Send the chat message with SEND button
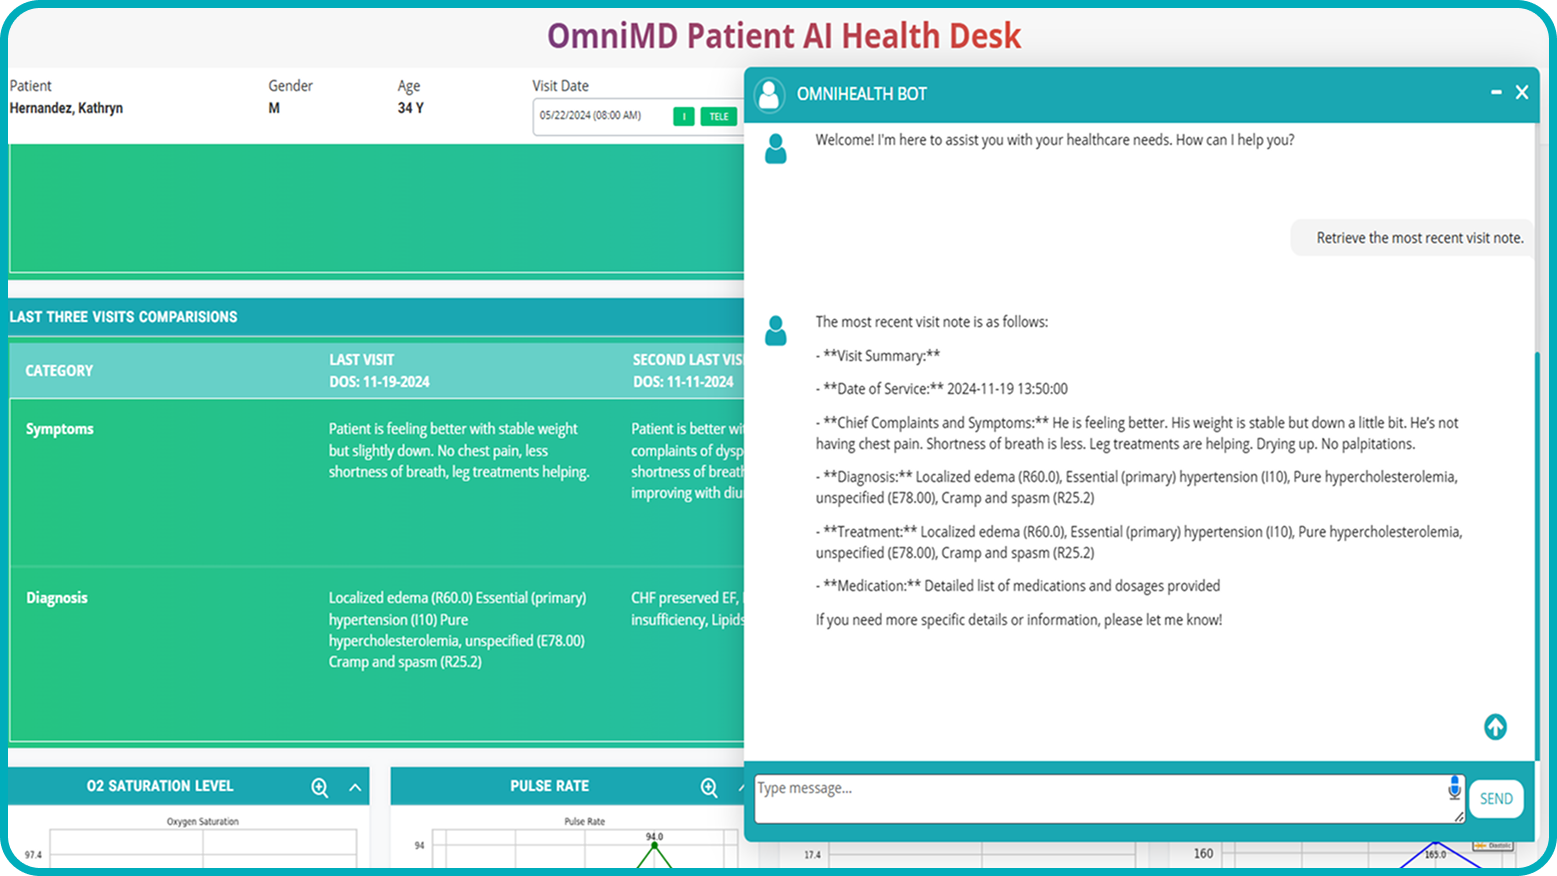Viewport: 1557px width, 876px height. pyautogui.click(x=1496, y=799)
